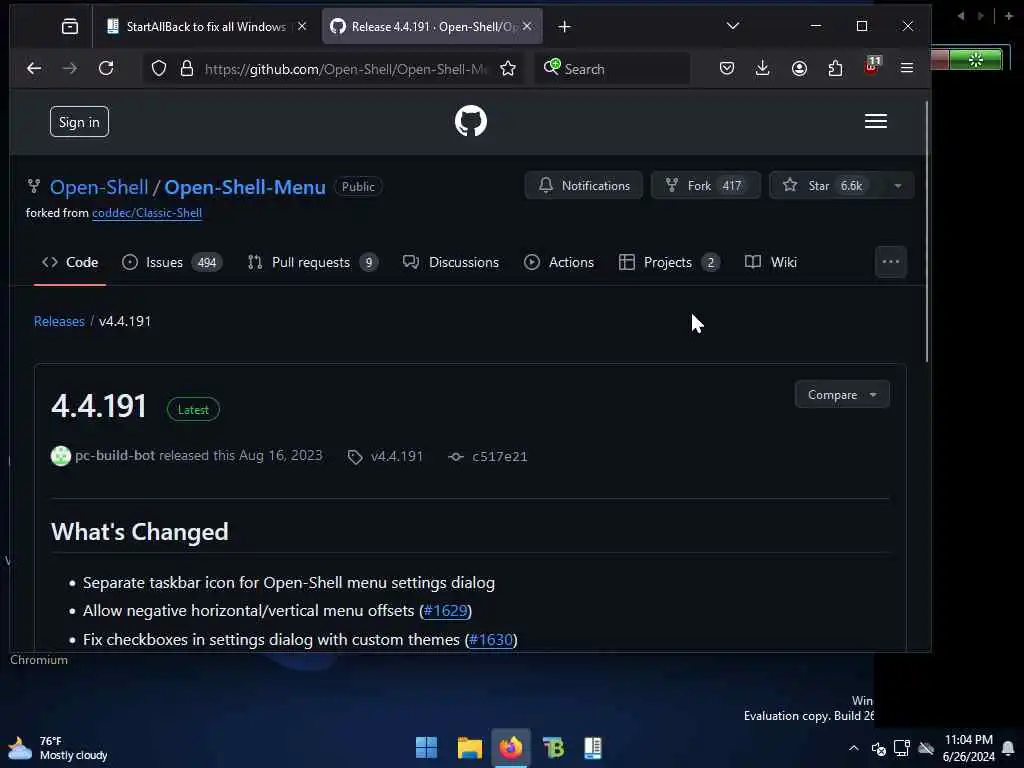
Task: Click the browser page vertical scrollbar
Action: coord(927,232)
